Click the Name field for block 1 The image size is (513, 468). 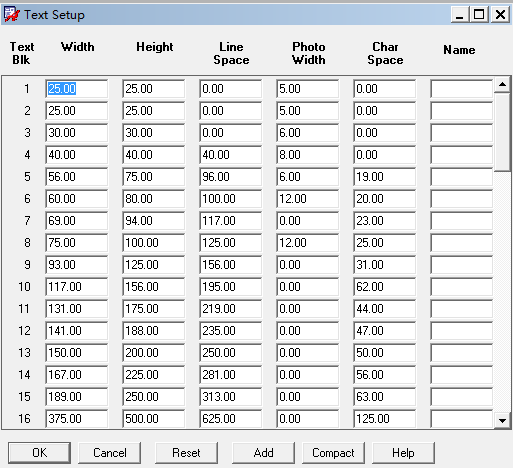click(461, 89)
